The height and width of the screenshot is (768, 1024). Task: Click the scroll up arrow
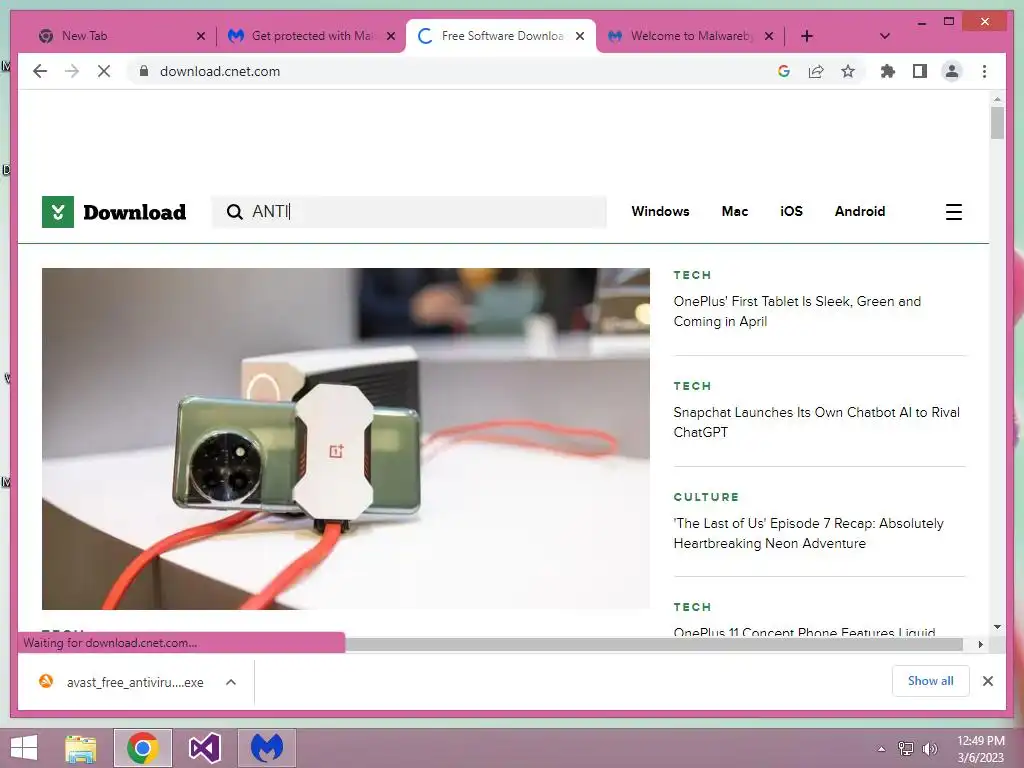click(x=997, y=99)
